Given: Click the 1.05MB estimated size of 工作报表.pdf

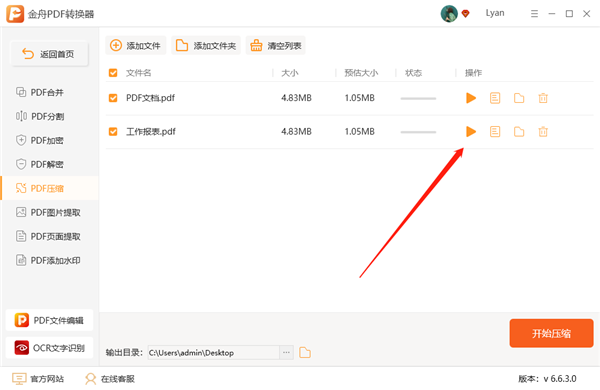Looking at the screenshot, I should pos(359,132).
